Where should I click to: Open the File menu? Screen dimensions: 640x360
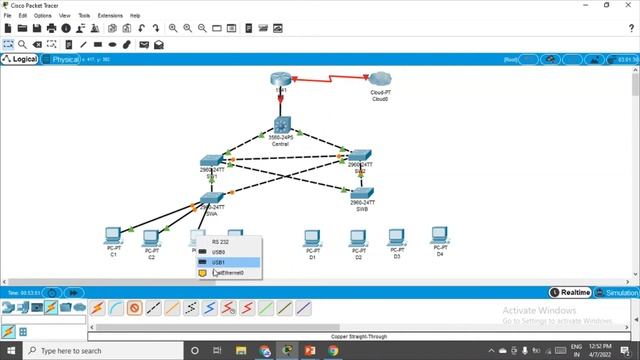click(8, 16)
